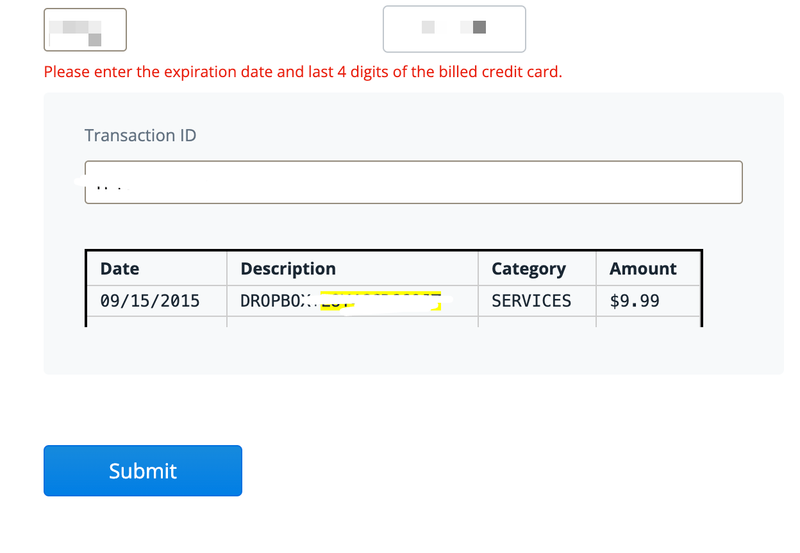The width and height of the screenshot is (800, 553).
Task: Click the dark gray square in top-right box
Action: click(x=479, y=27)
